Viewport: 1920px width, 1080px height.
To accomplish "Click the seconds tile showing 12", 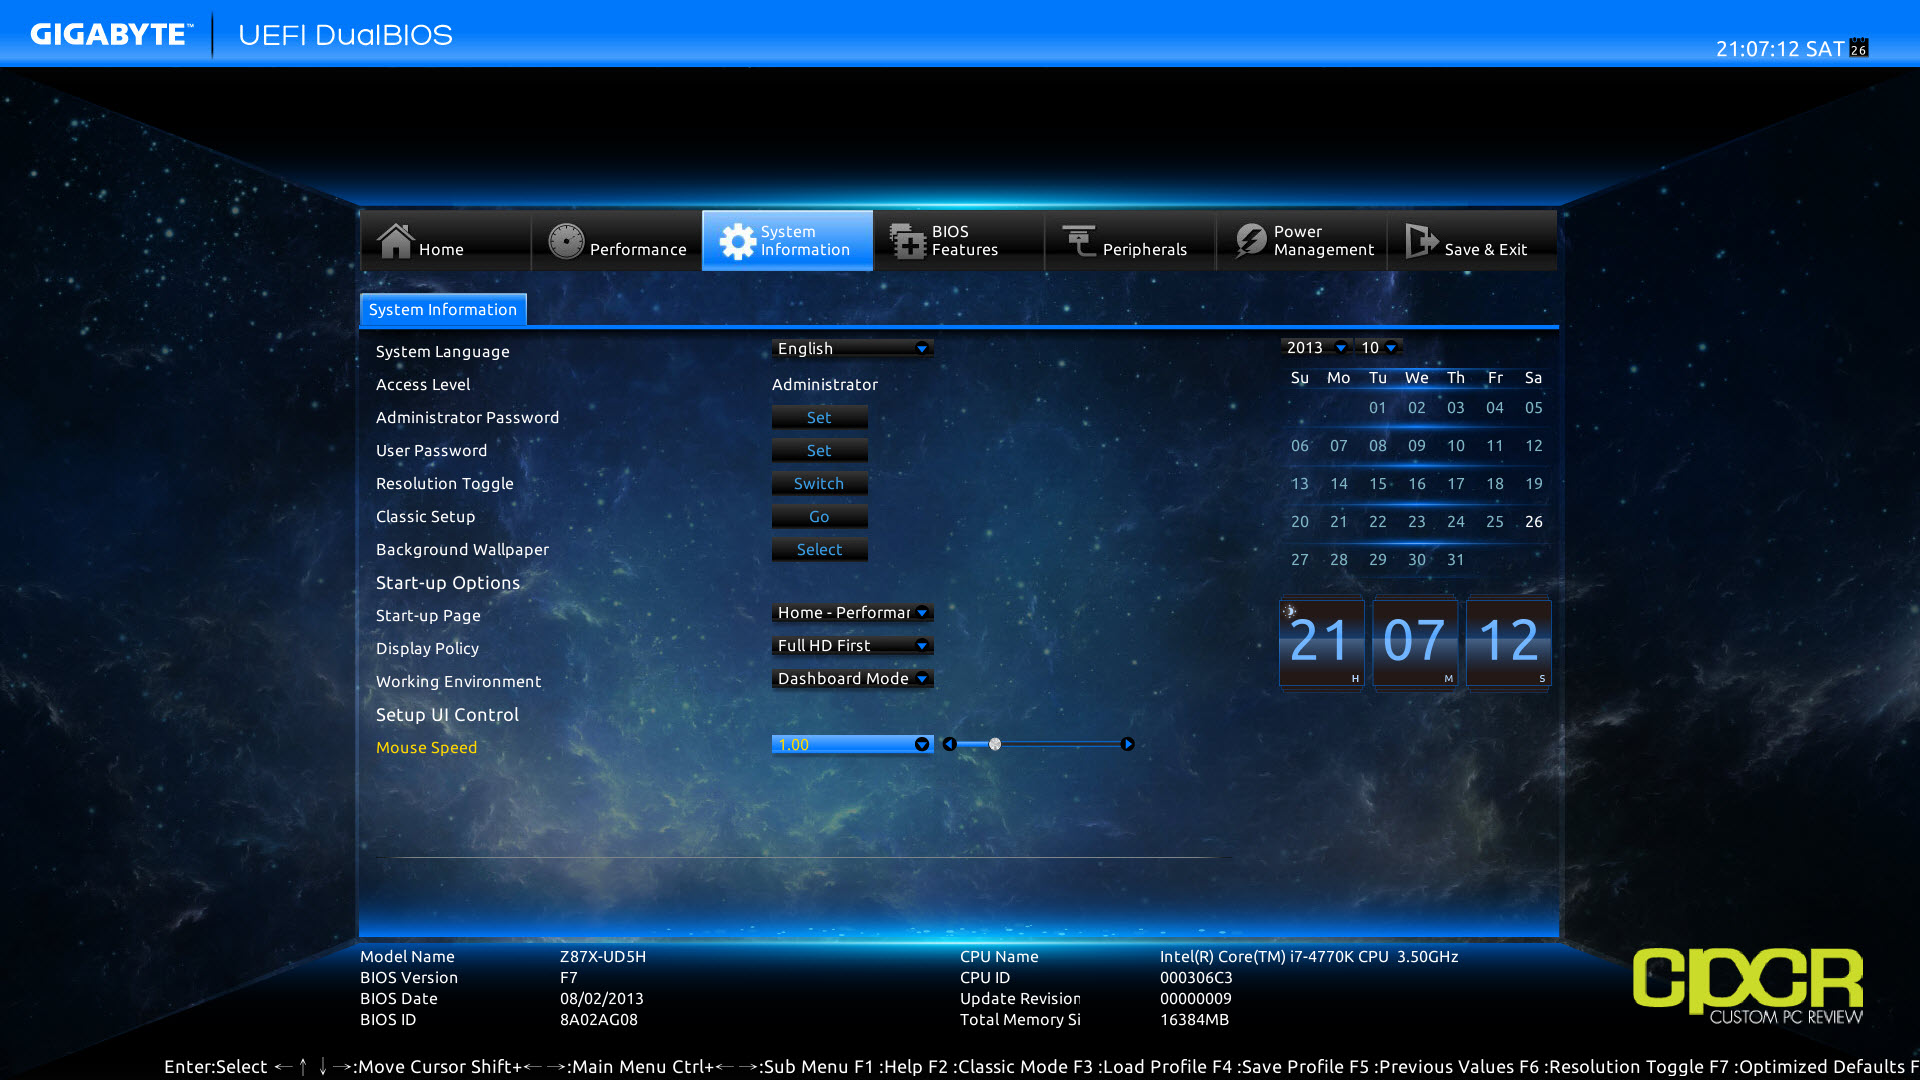I will [x=1508, y=643].
